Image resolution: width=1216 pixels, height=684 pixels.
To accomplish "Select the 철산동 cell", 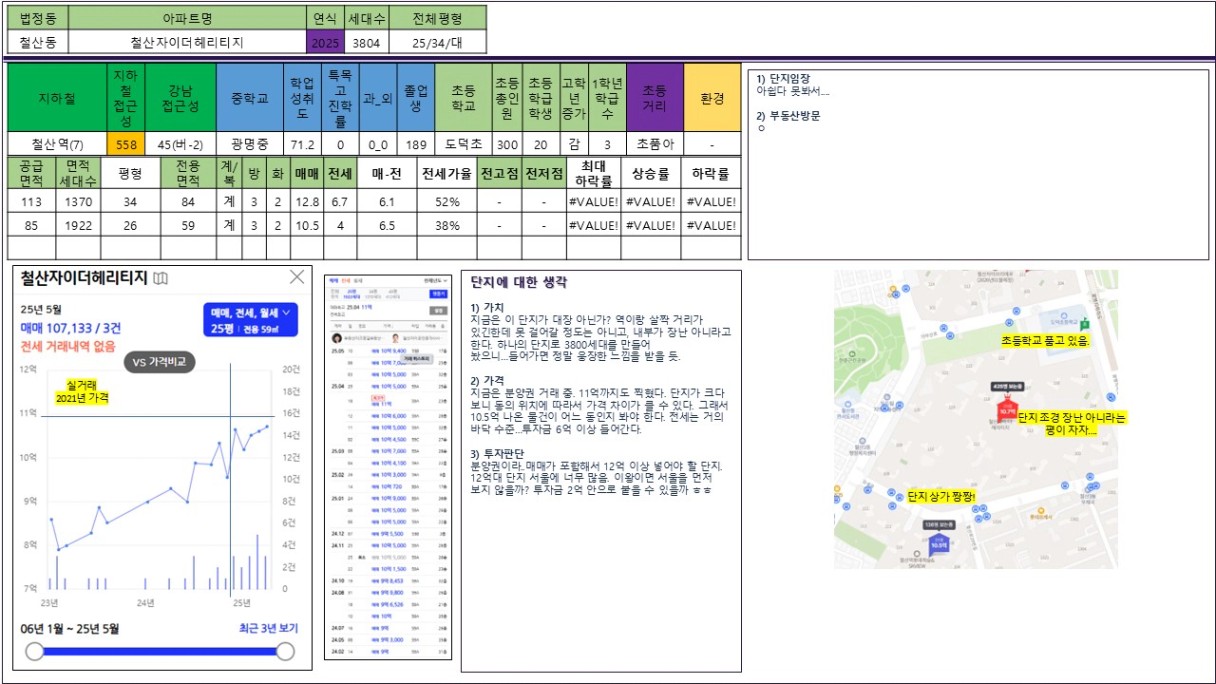I will [39, 43].
